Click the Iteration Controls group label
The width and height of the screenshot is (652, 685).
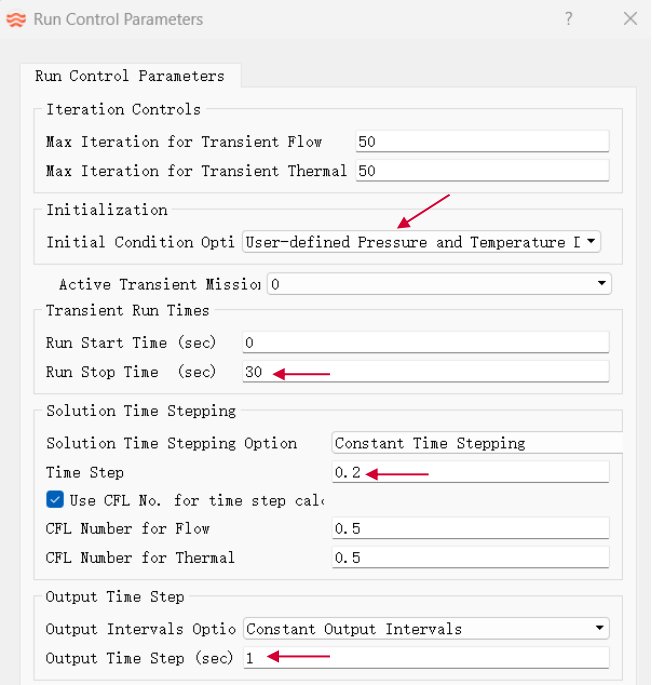pyautogui.click(x=123, y=110)
